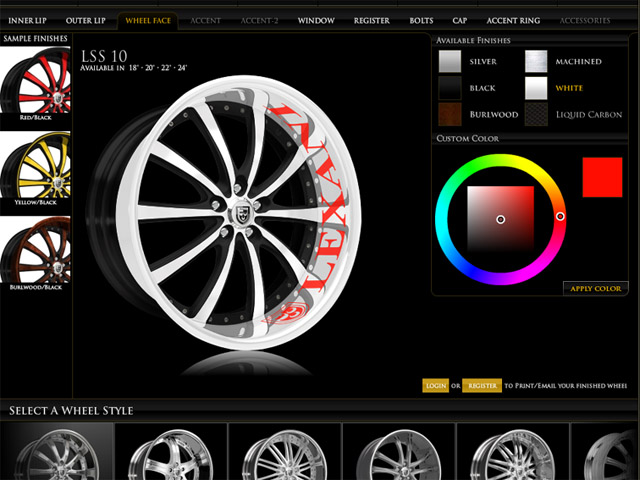Click the dimmed Accent-2 tab
Viewport: 640px width, 480px height.
[x=259, y=20]
